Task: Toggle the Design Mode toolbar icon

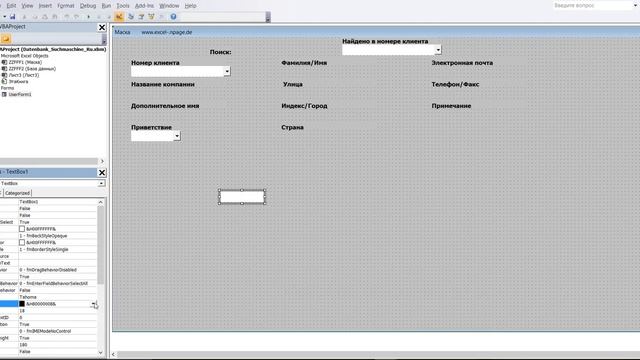Action: (x=119, y=17)
